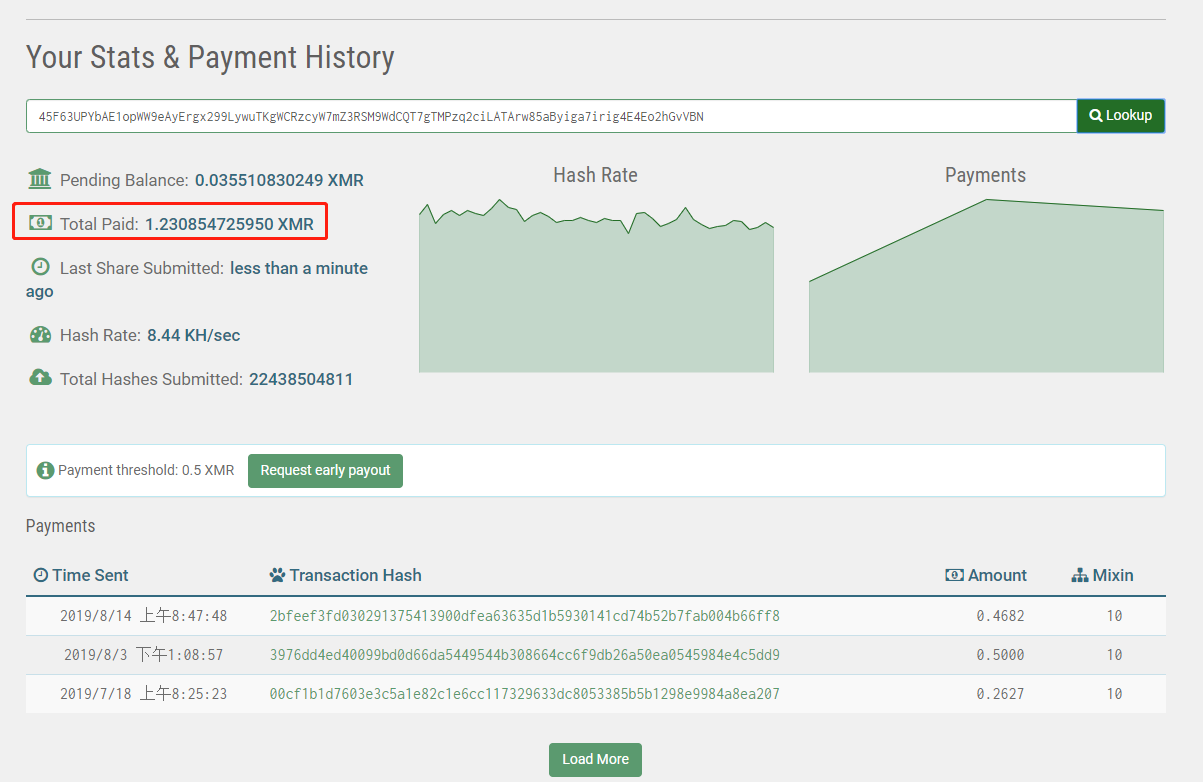Image resolution: width=1203 pixels, height=782 pixels.
Task: Select the total hashes value 22438504811
Action: pos(301,379)
